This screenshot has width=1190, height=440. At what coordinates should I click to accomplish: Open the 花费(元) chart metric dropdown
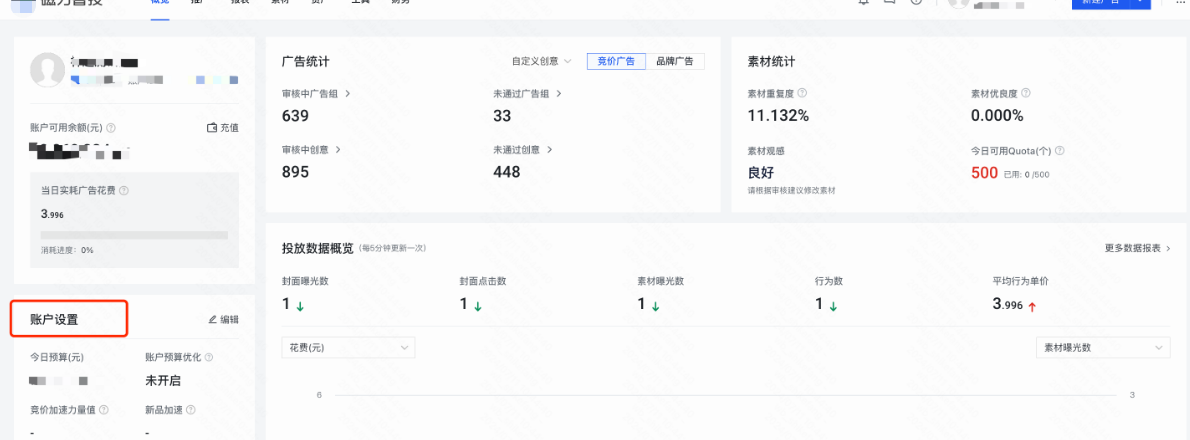pyautogui.click(x=348, y=347)
